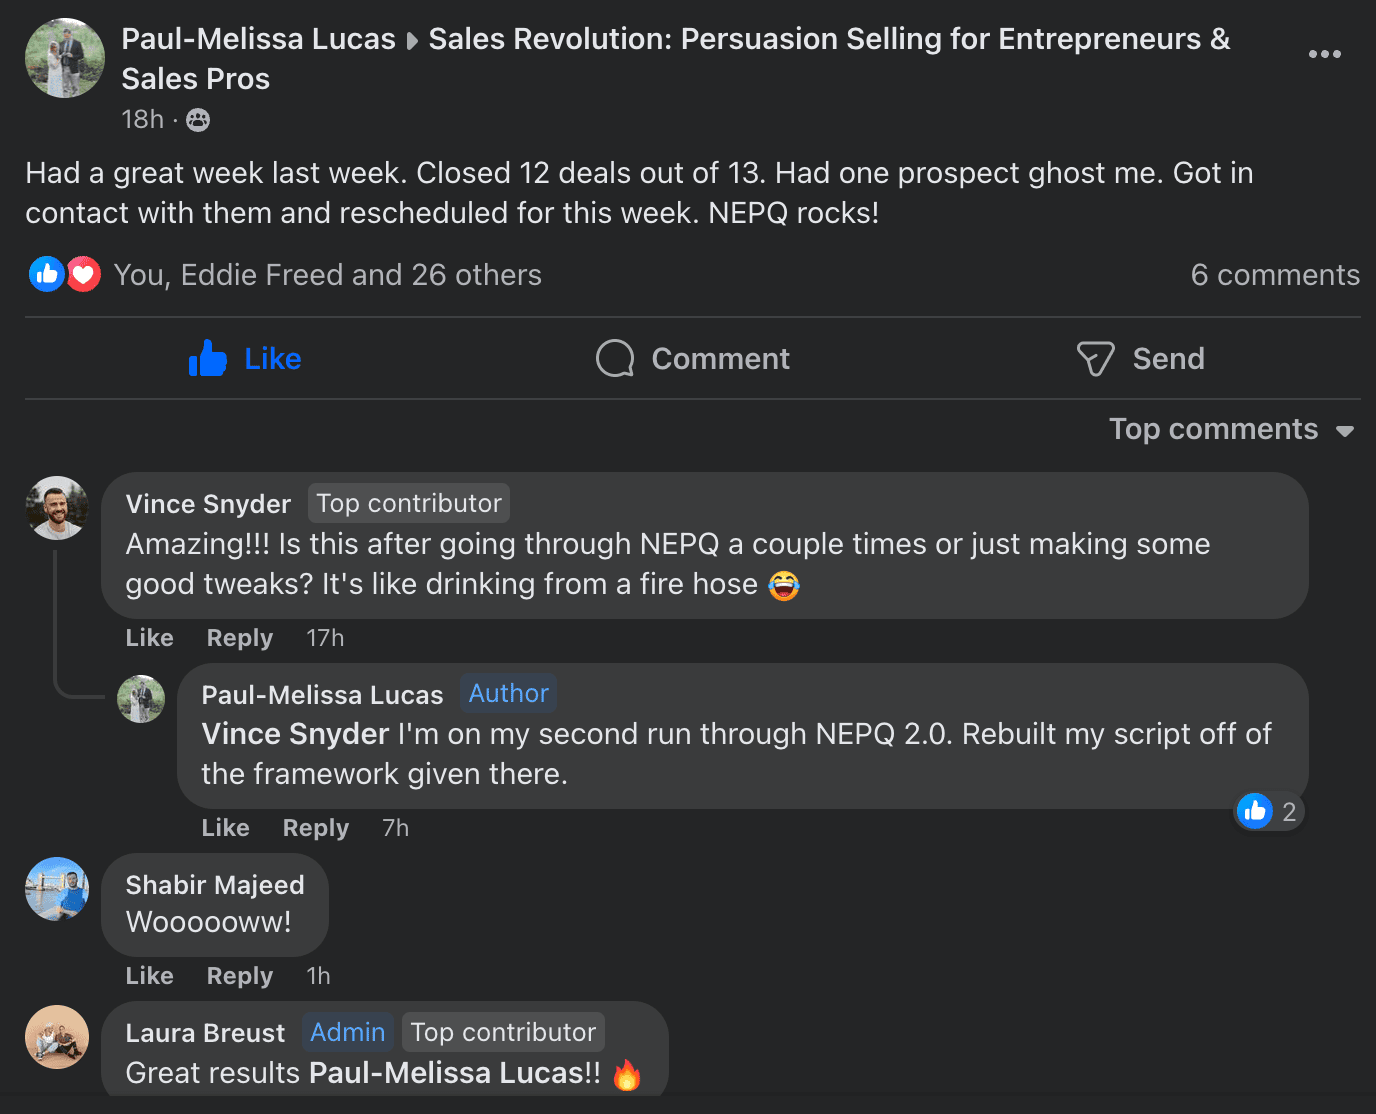The width and height of the screenshot is (1376, 1114).
Task: Like Paul-Melissa Lucas's reply comment
Action: tap(225, 828)
